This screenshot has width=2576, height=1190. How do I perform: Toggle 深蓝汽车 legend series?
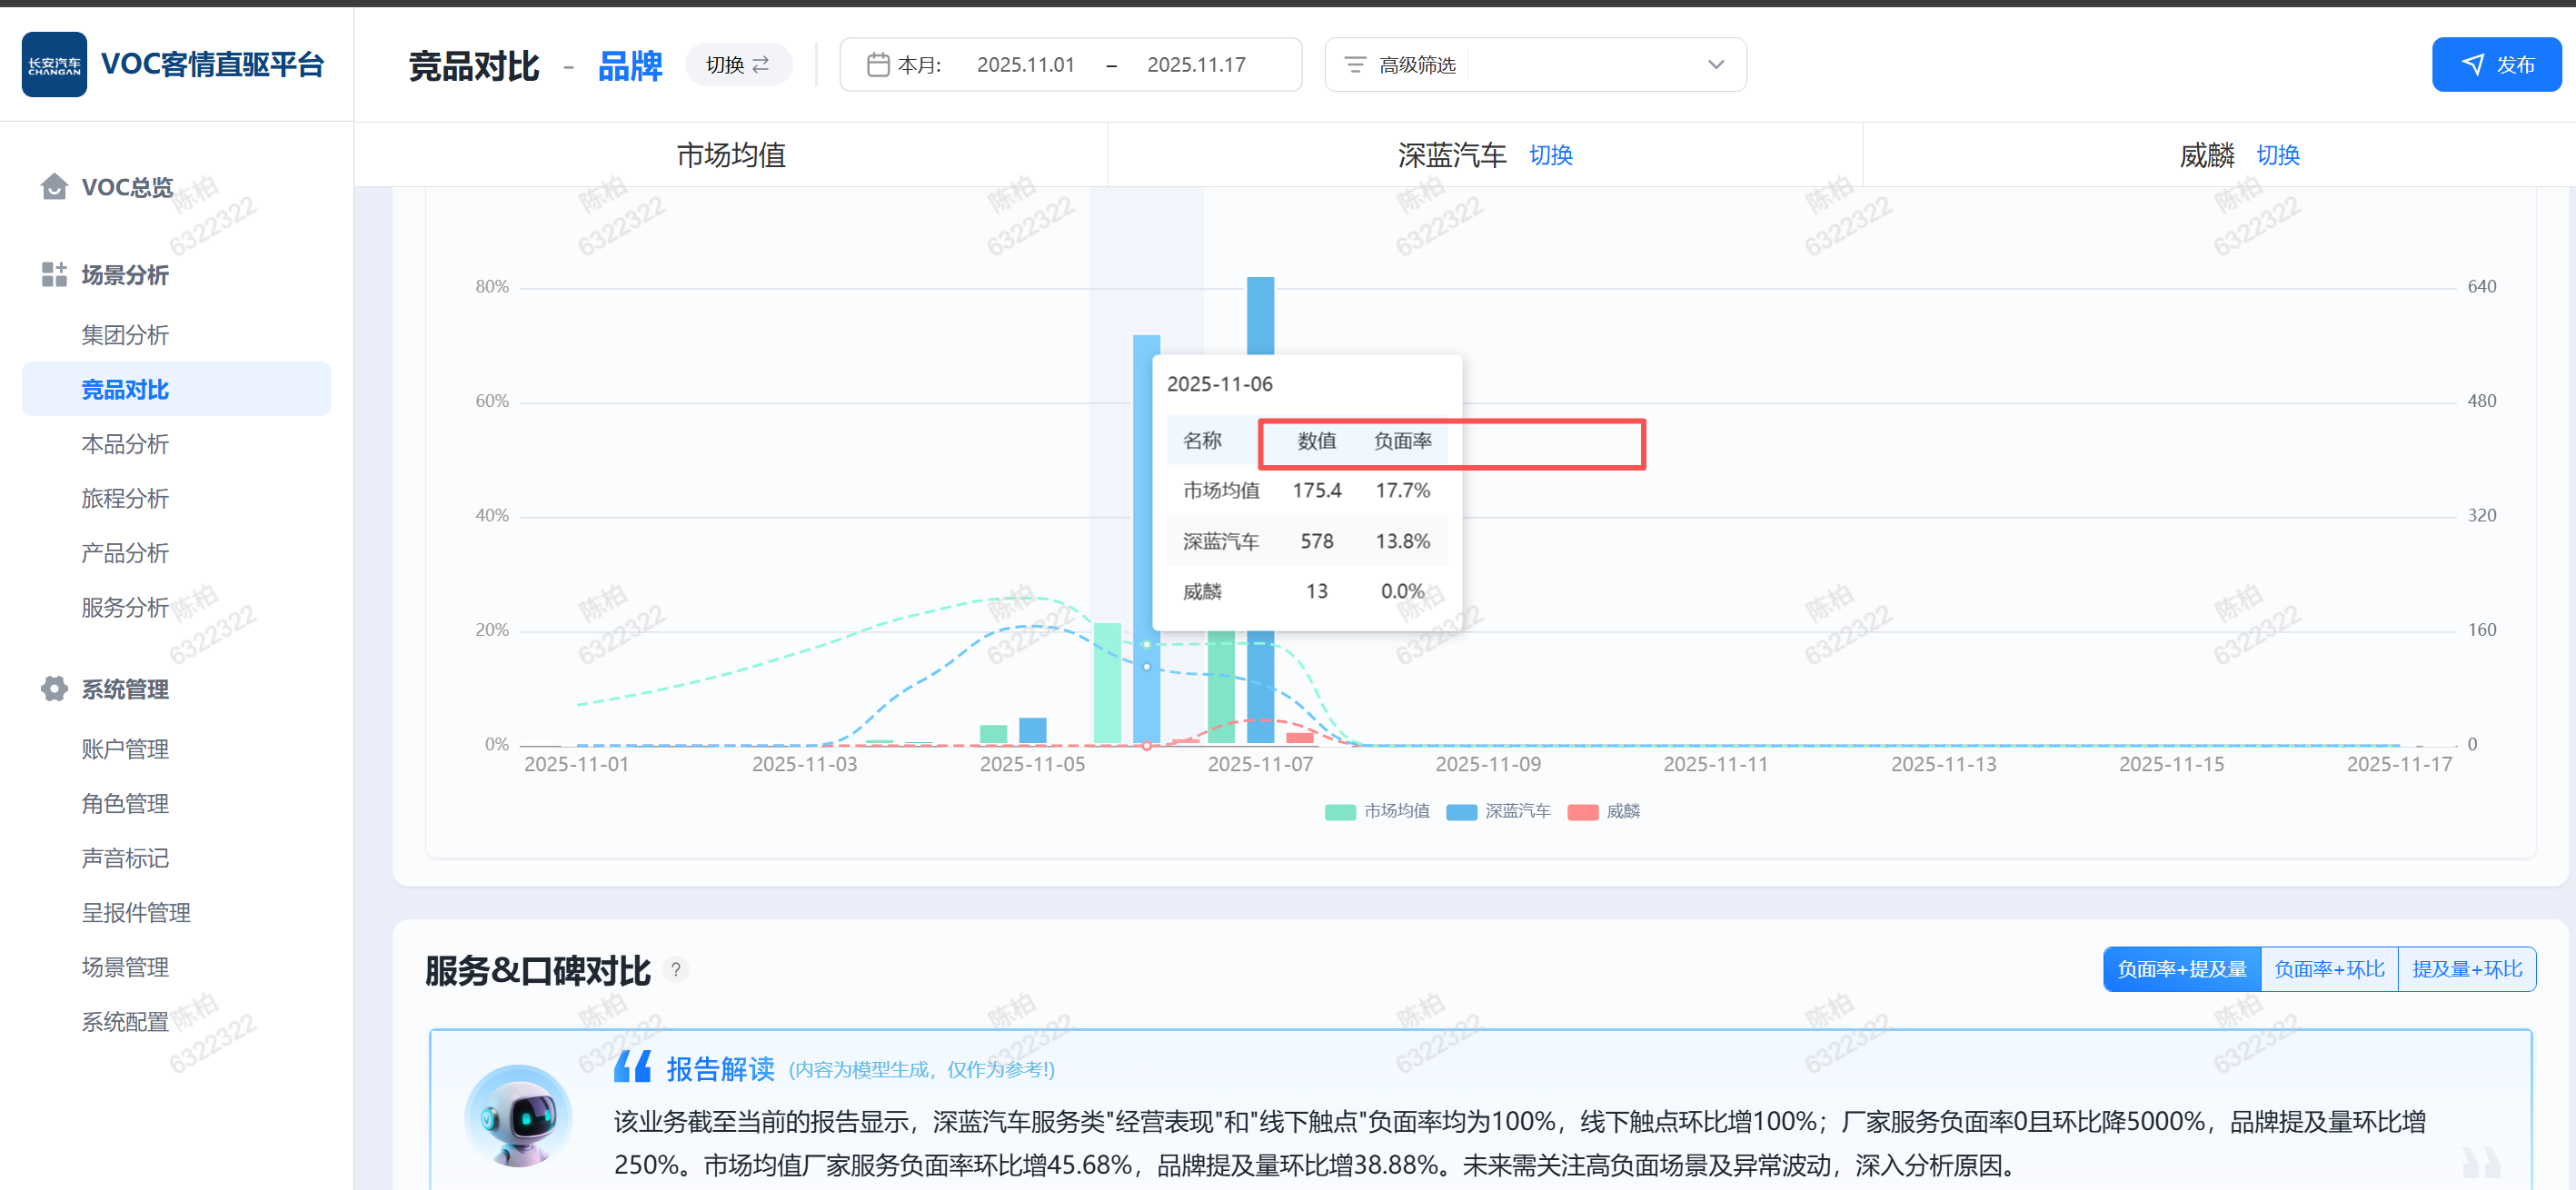(1516, 811)
